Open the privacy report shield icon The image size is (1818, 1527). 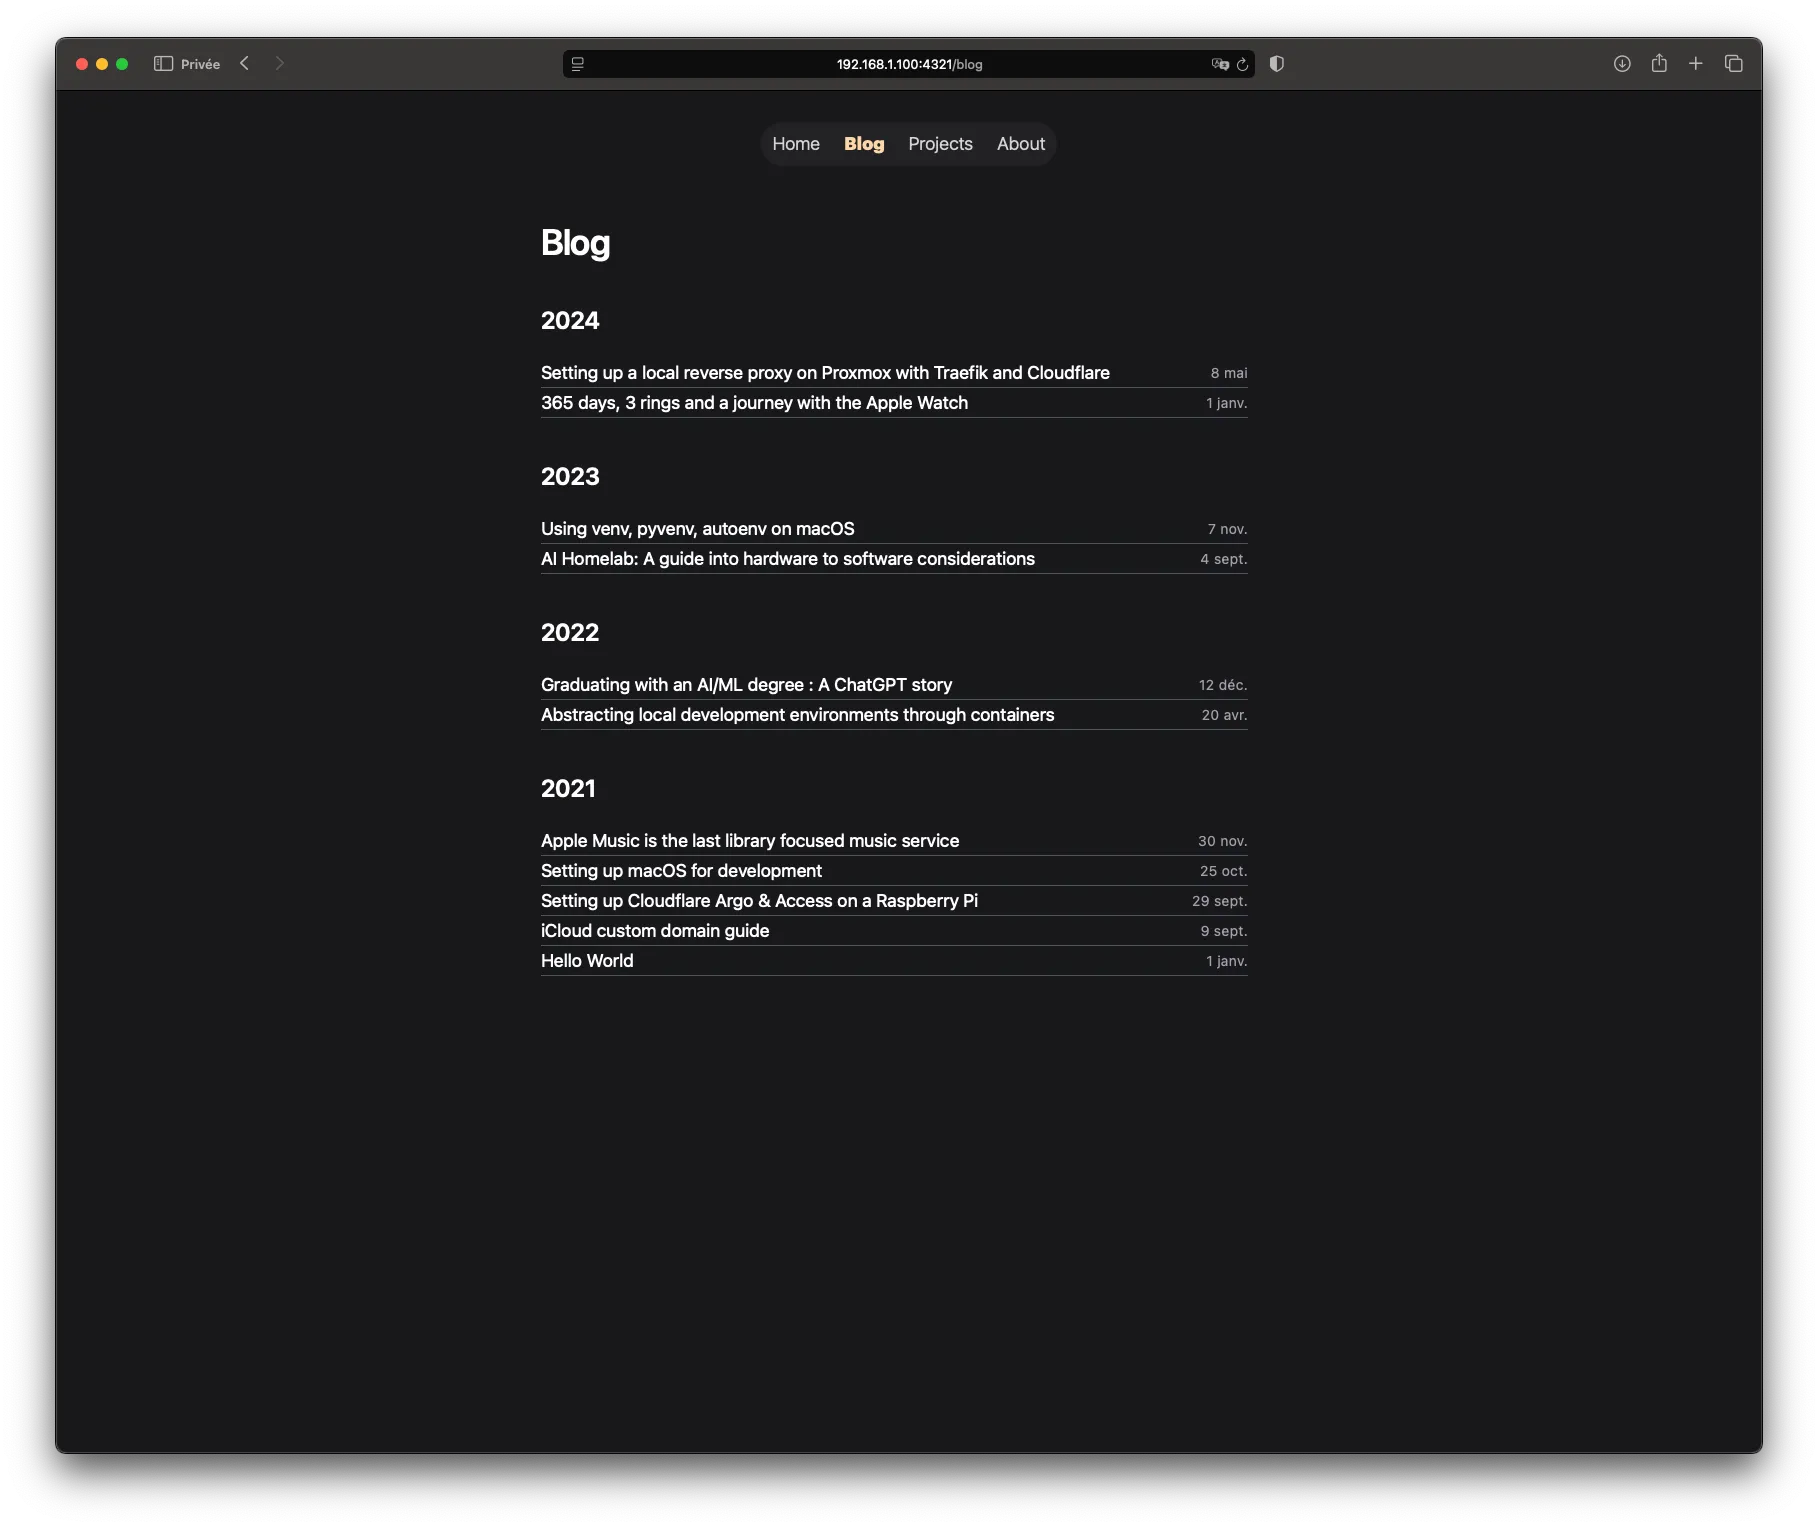pos(1277,64)
